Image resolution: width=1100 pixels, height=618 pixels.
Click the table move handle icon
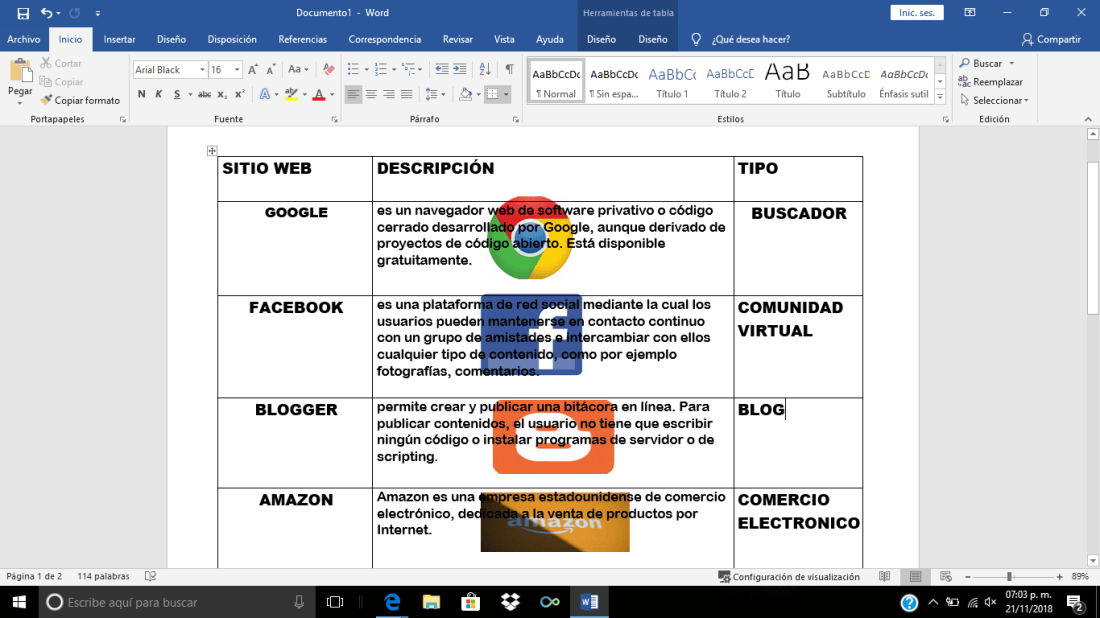[212, 151]
